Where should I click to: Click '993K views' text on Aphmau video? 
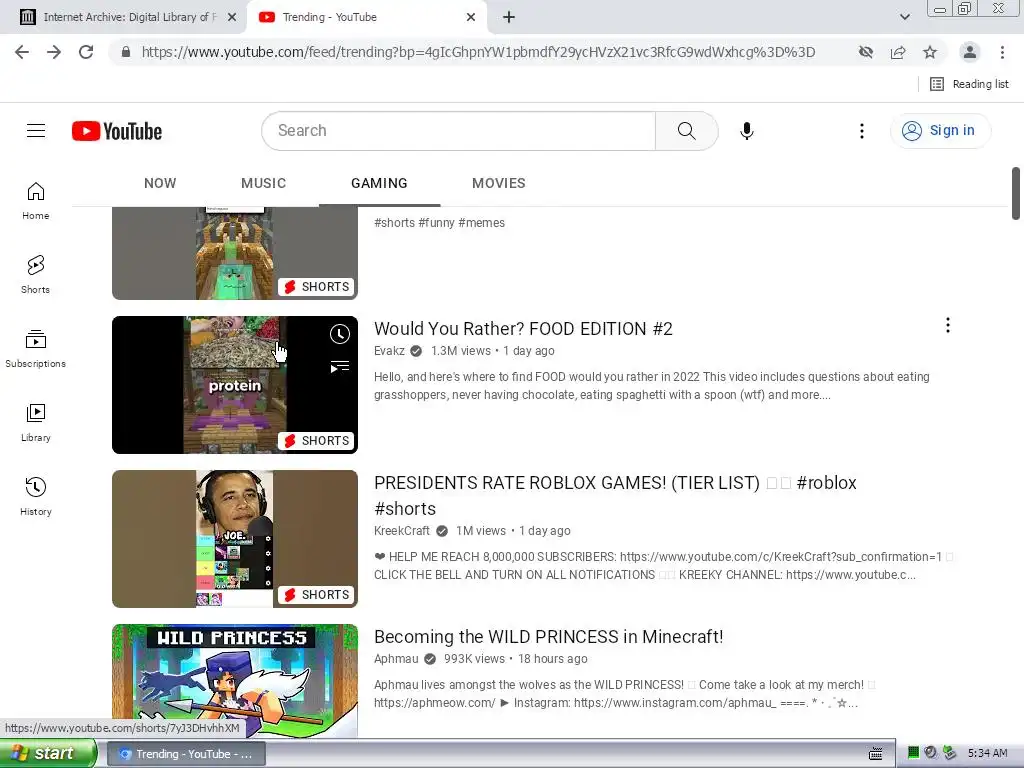474,659
